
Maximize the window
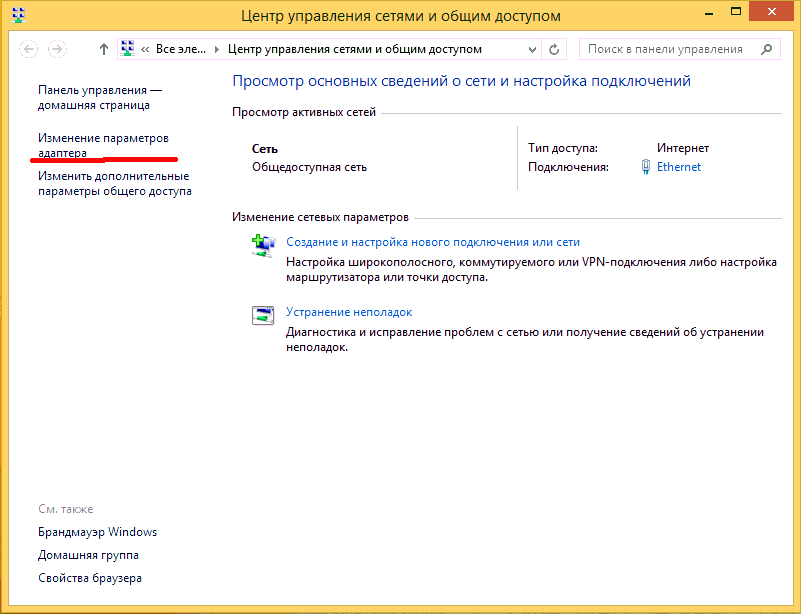coord(736,12)
